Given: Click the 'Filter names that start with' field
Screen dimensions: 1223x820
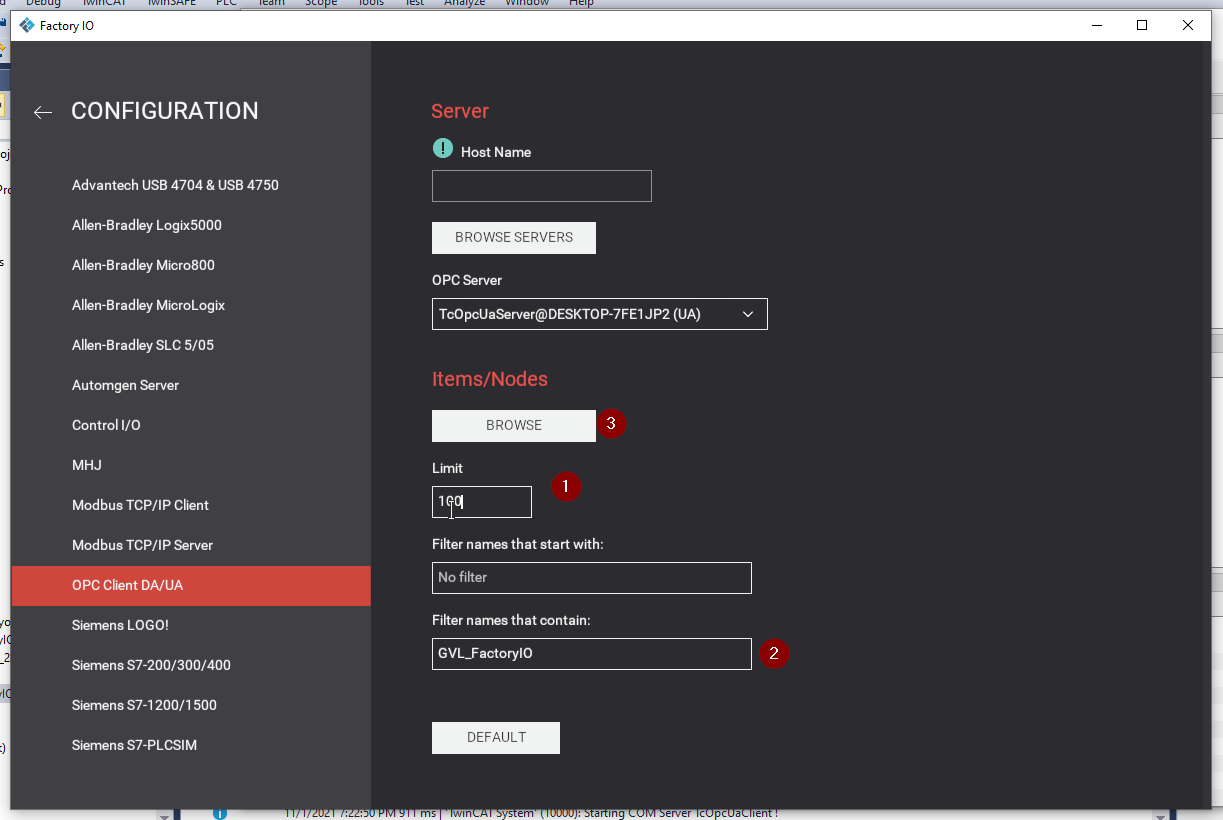Looking at the screenshot, I should tap(592, 578).
